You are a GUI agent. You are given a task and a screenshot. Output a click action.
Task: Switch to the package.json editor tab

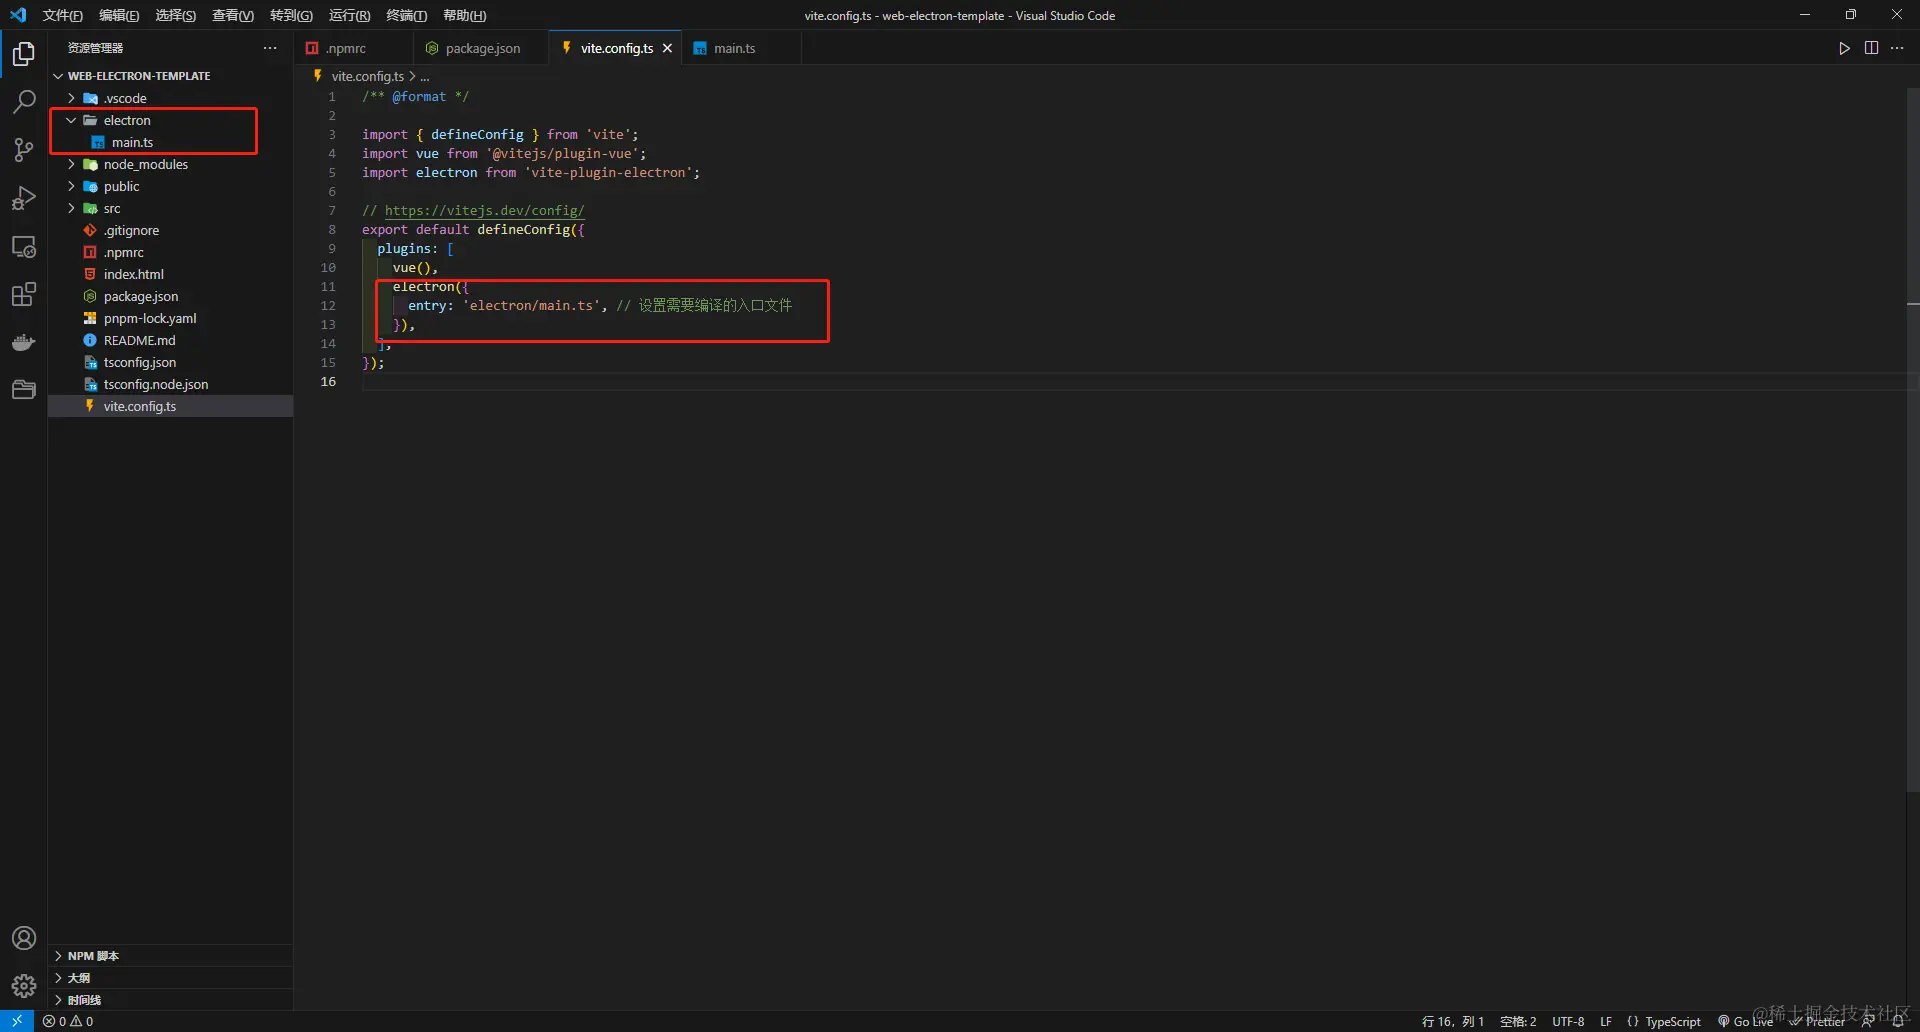click(481, 48)
